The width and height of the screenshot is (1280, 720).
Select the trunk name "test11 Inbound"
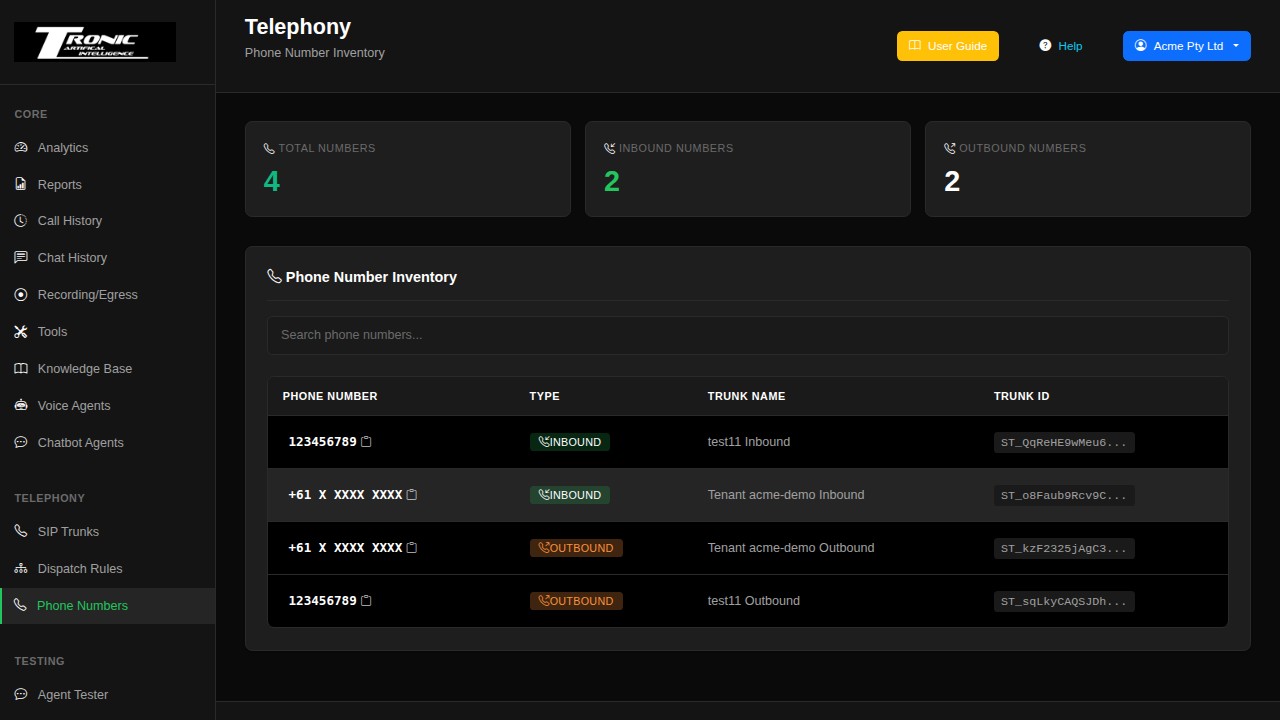[749, 442]
